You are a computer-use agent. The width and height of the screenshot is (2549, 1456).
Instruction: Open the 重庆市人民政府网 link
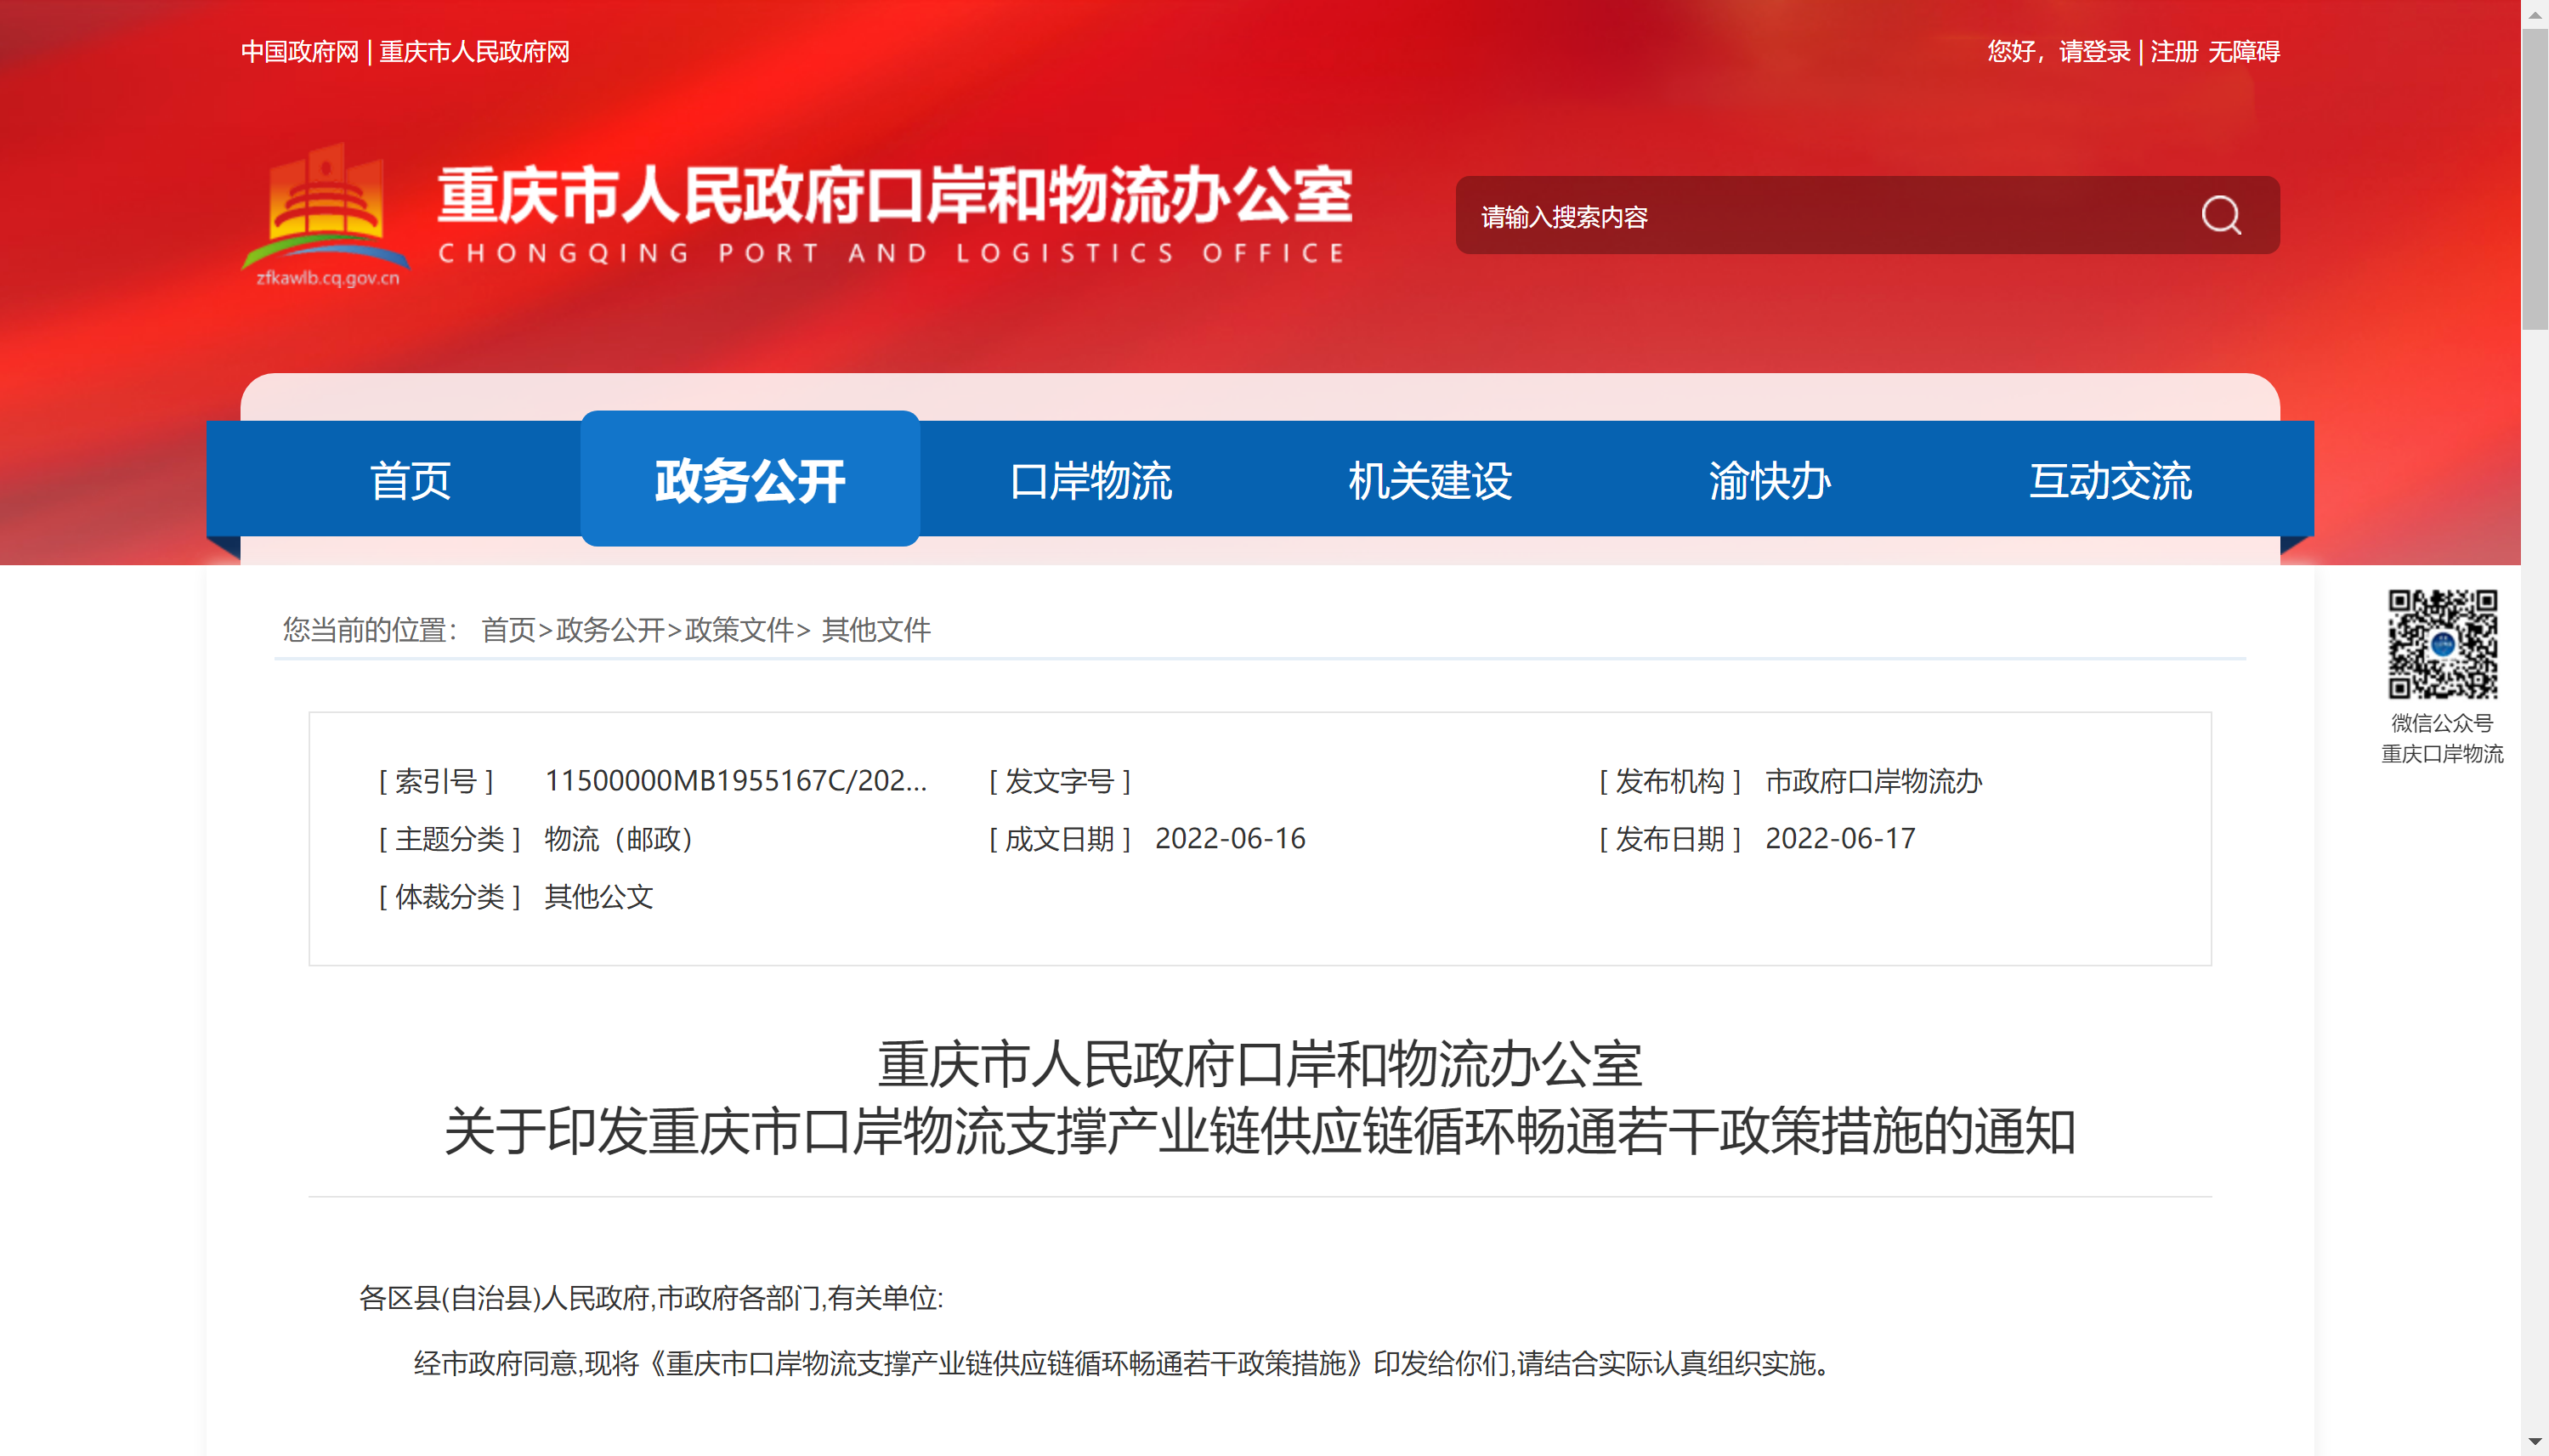(x=474, y=52)
